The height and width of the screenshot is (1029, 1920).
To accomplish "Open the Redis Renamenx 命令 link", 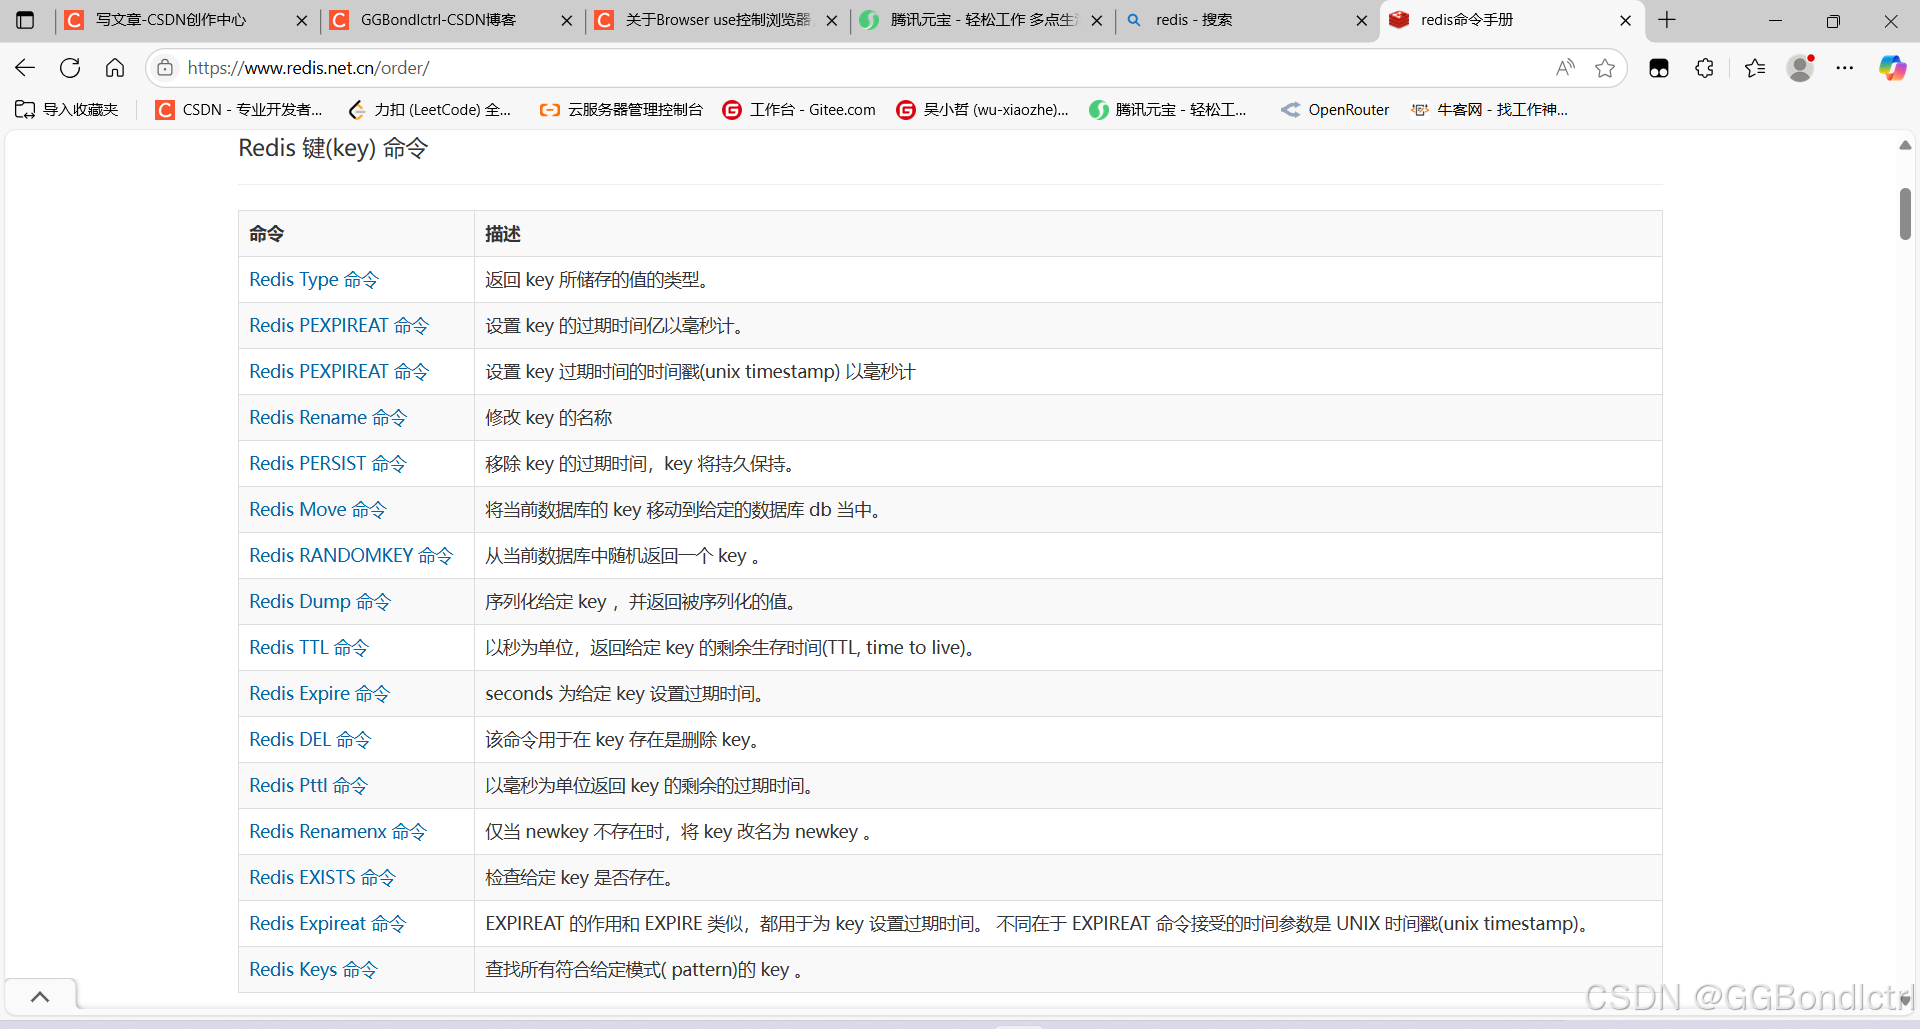I will pyautogui.click(x=338, y=832).
